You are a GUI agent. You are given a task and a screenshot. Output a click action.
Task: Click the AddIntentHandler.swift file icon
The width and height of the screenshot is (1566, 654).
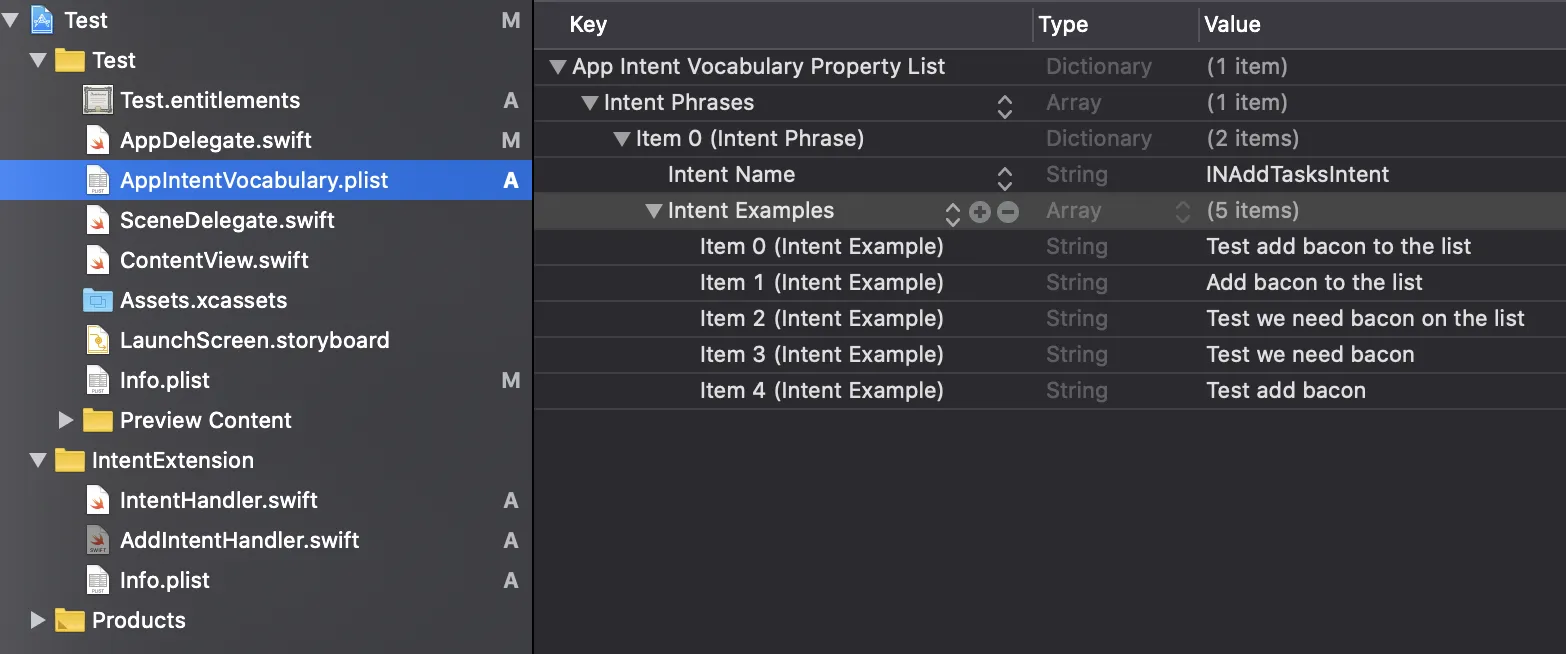(x=98, y=540)
